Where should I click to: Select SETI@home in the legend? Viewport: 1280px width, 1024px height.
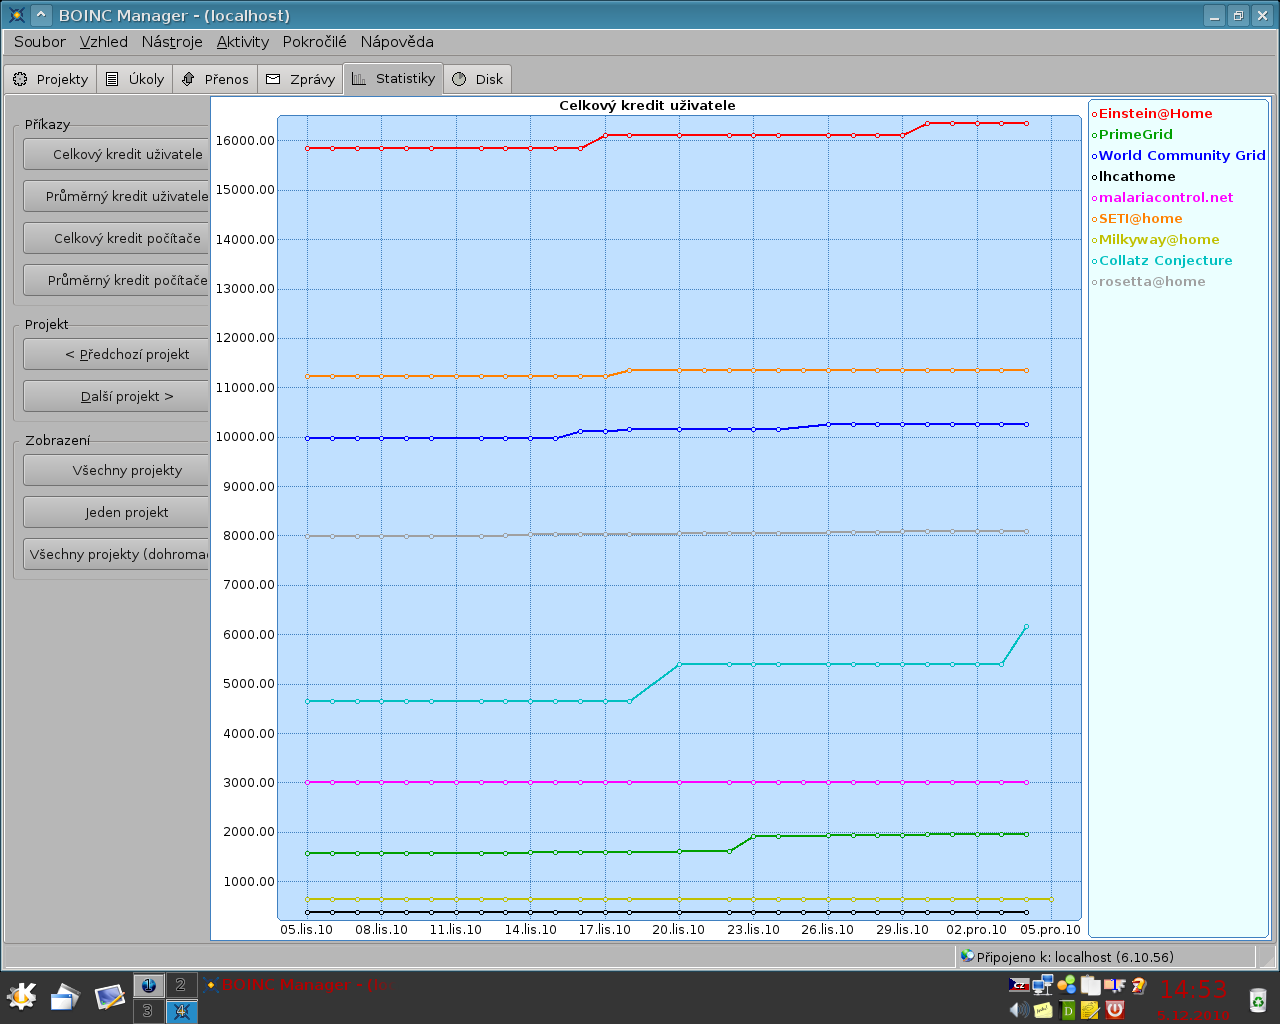coord(1137,219)
